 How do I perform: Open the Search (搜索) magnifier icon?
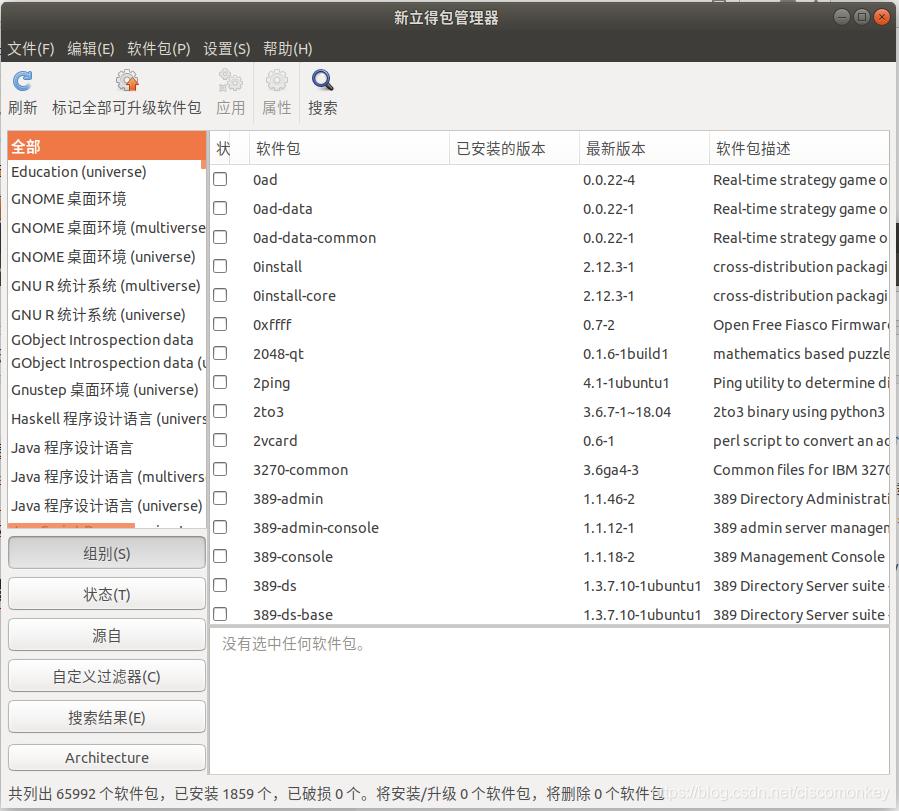click(x=322, y=81)
